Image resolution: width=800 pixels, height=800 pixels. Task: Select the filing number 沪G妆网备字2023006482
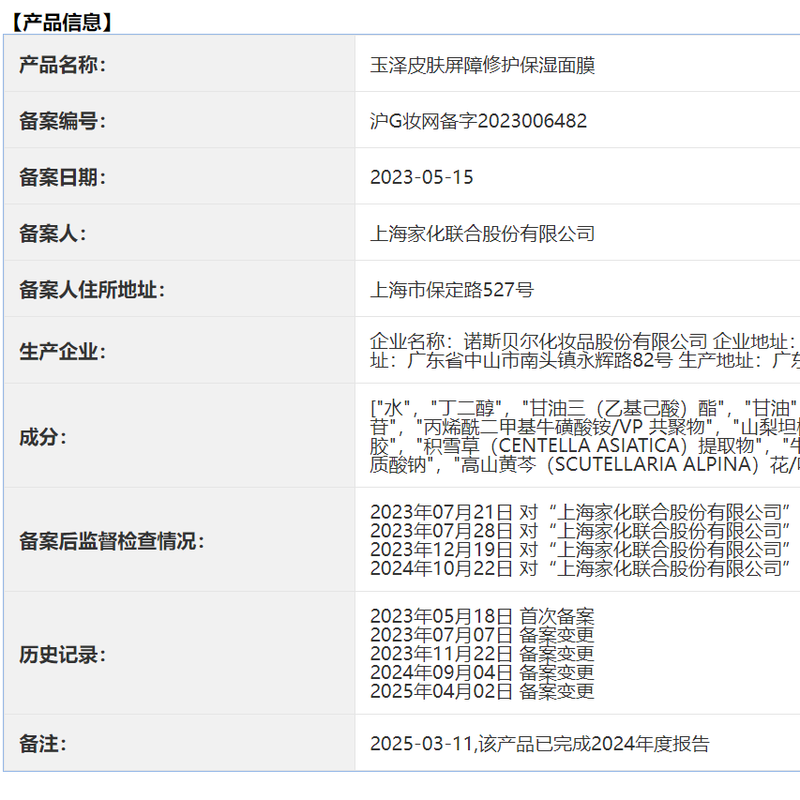478,121
